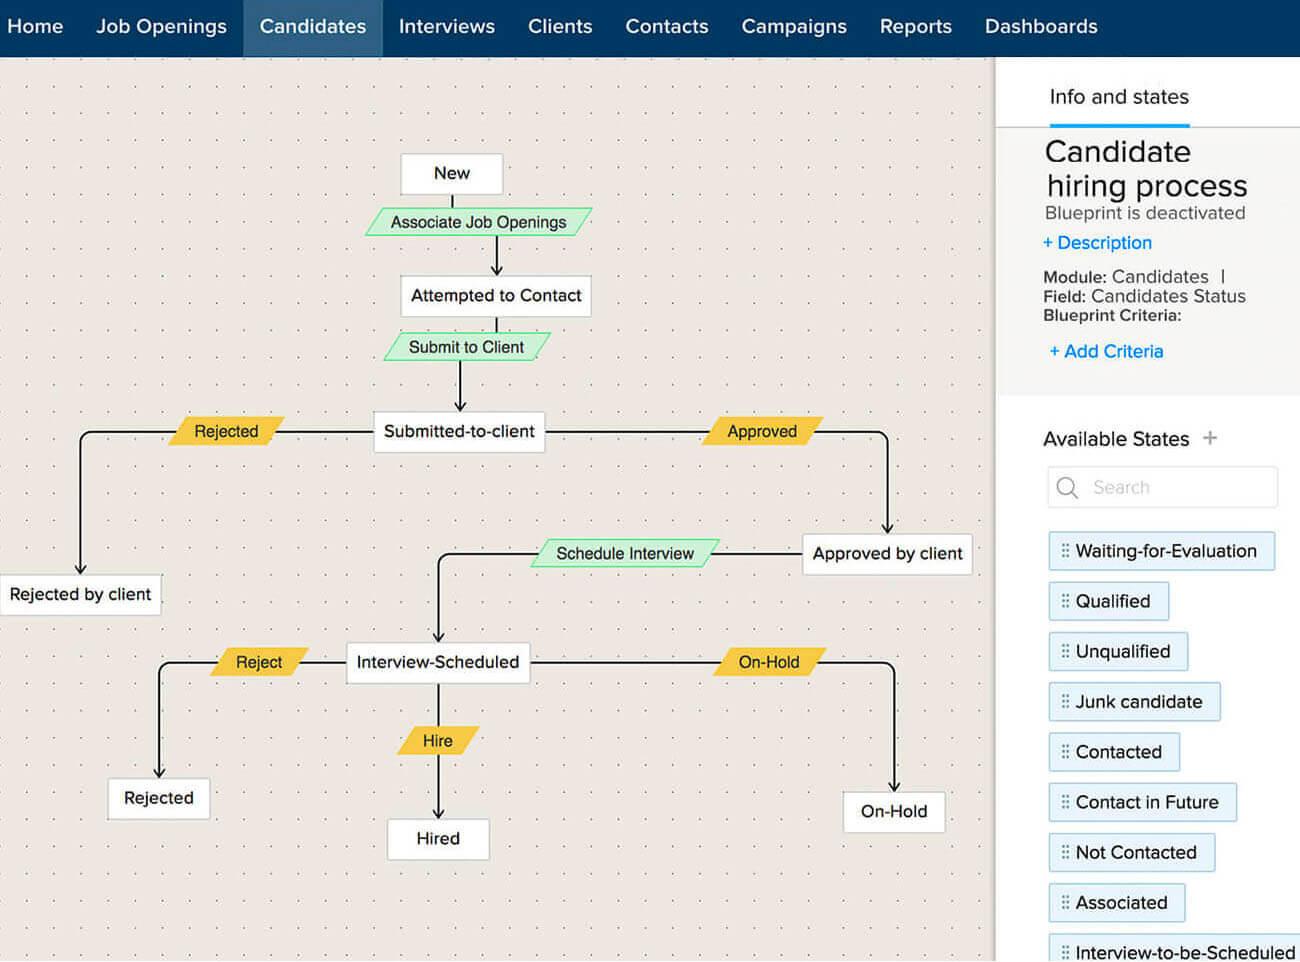Switch to the Candidates module tab
Image resolution: width=1300 pixels, height=962 pixels.
[x=312, y=27]
